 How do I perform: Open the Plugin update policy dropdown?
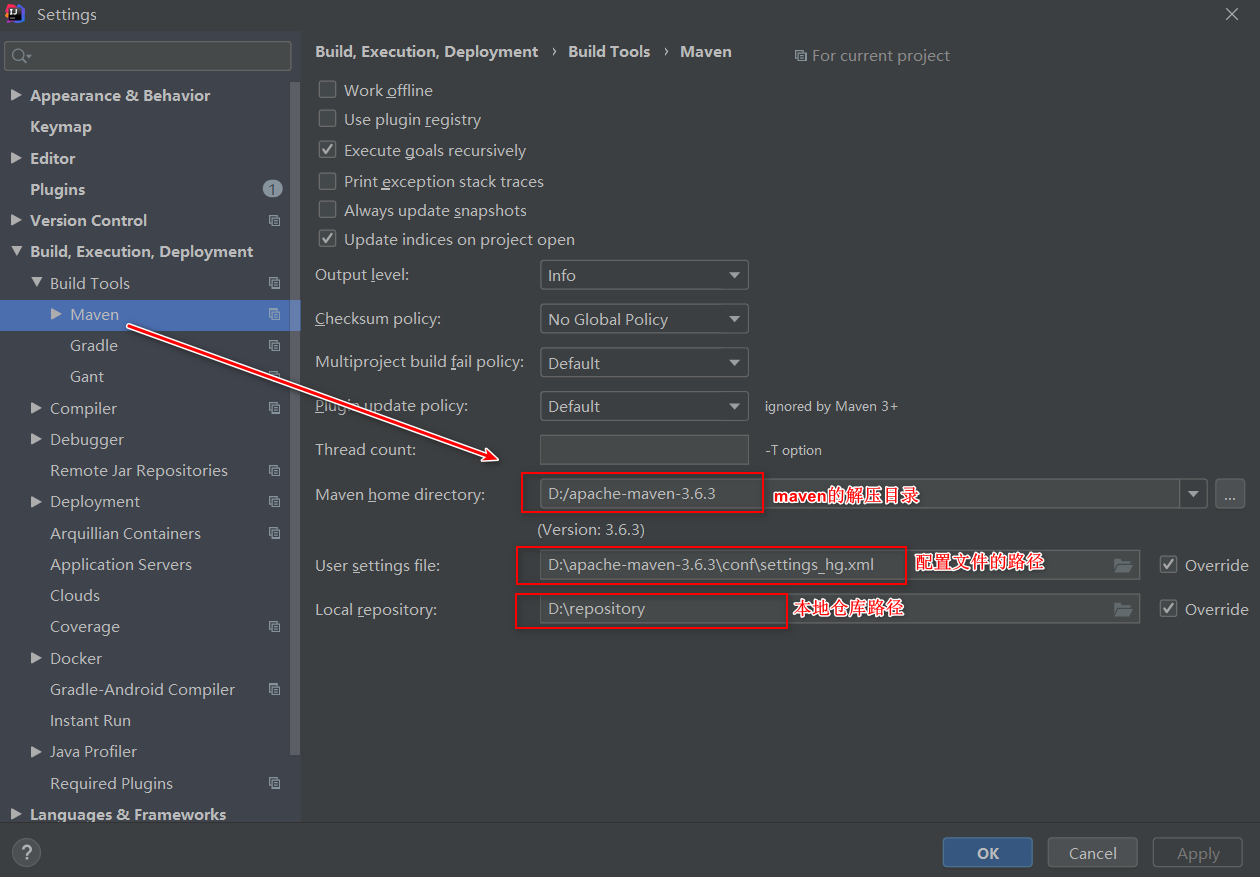tap(644, 406)
